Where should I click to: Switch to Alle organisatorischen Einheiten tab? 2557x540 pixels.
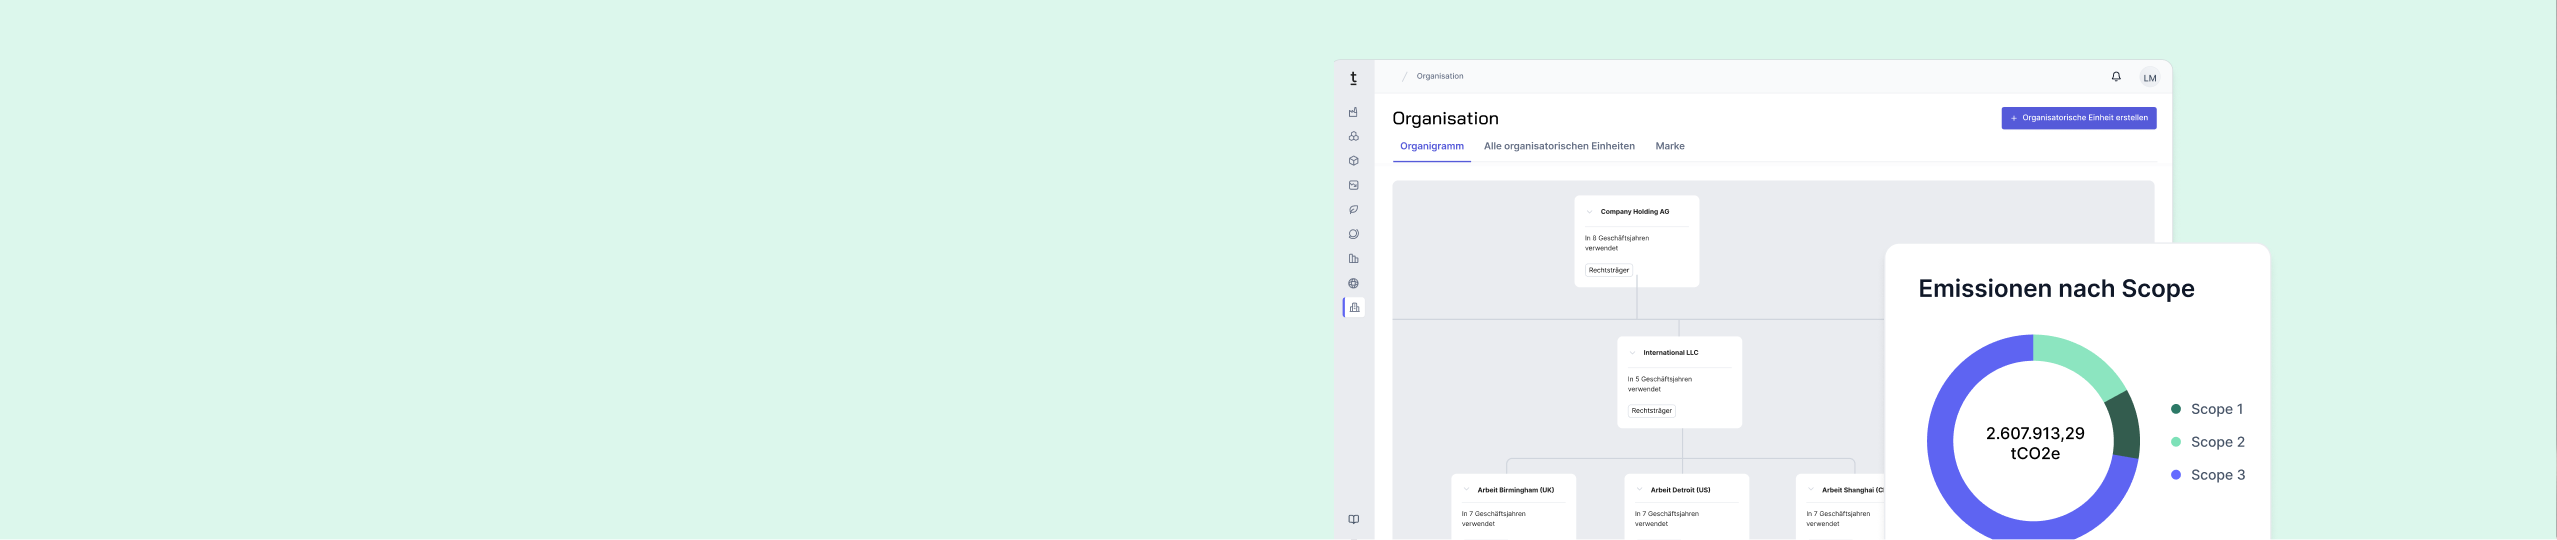1559,147
